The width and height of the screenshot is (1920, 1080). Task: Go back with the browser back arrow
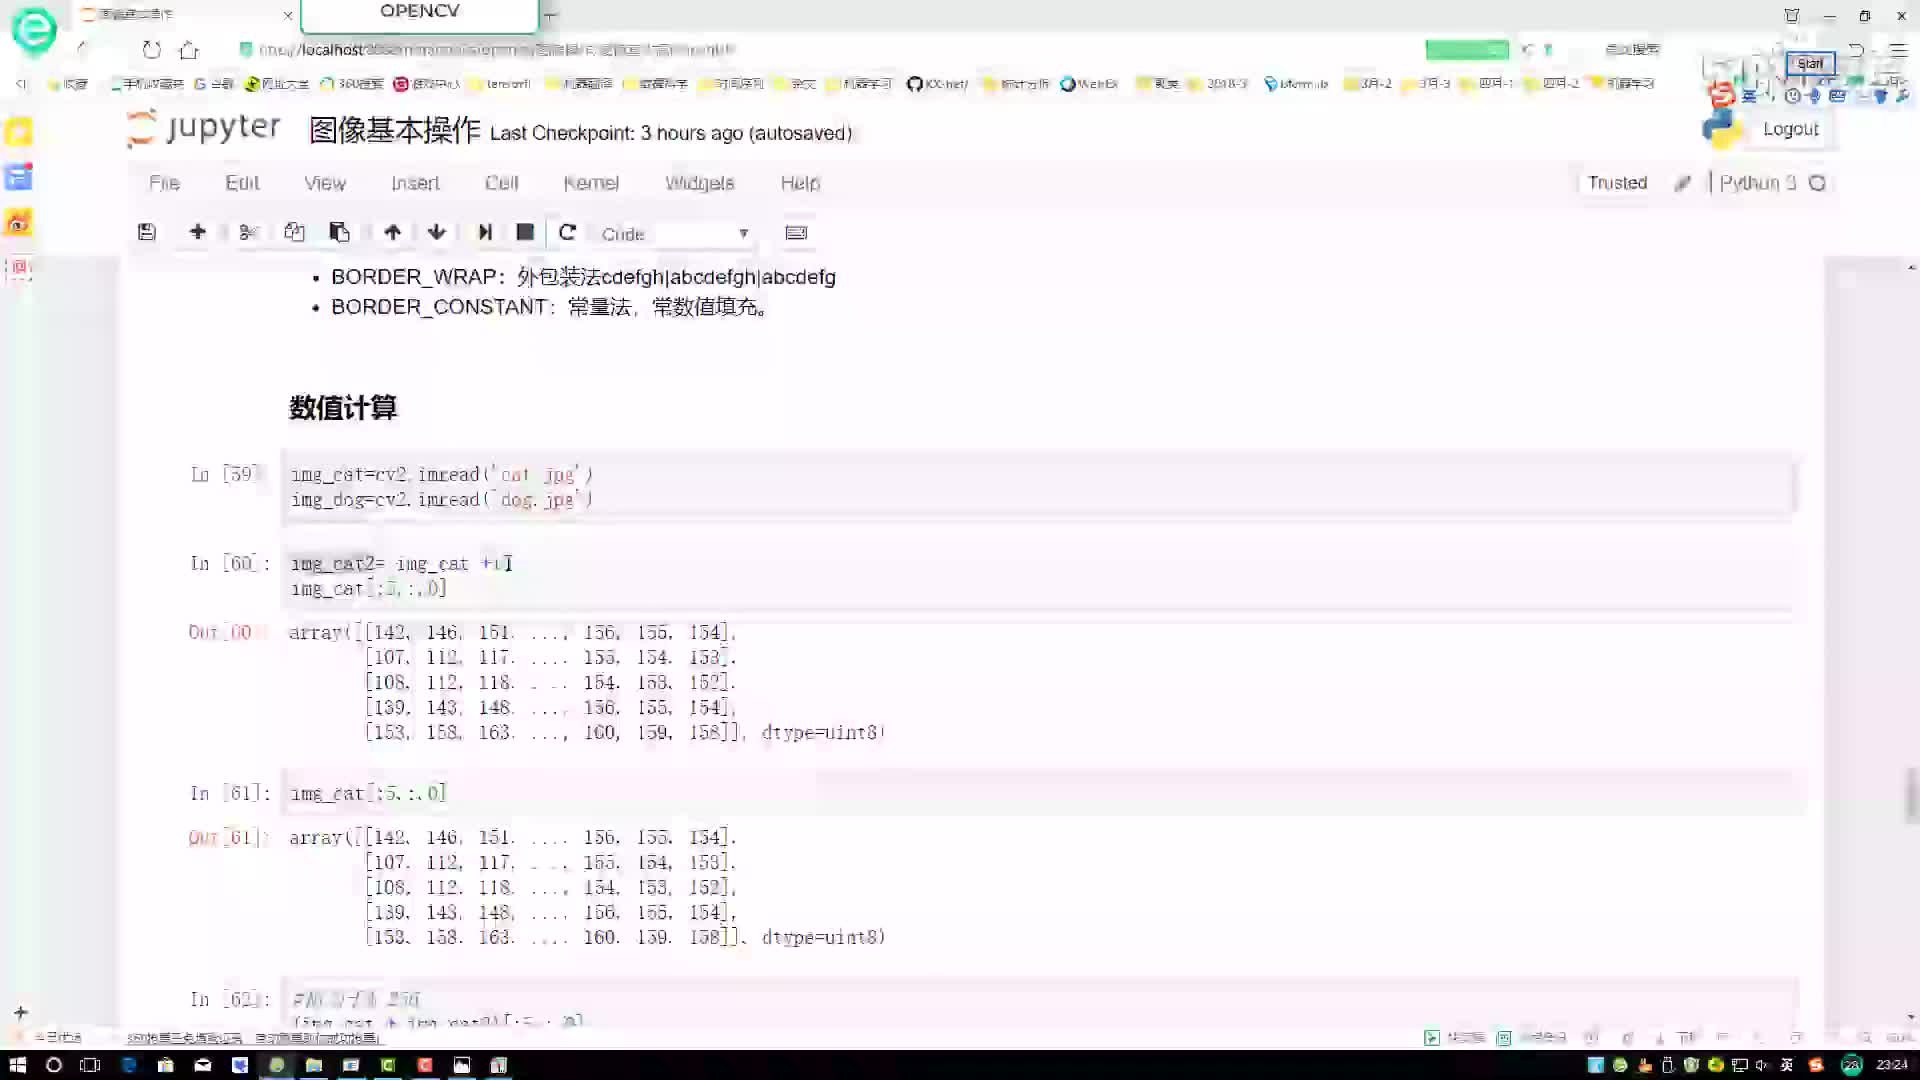[x=82, y=49]
